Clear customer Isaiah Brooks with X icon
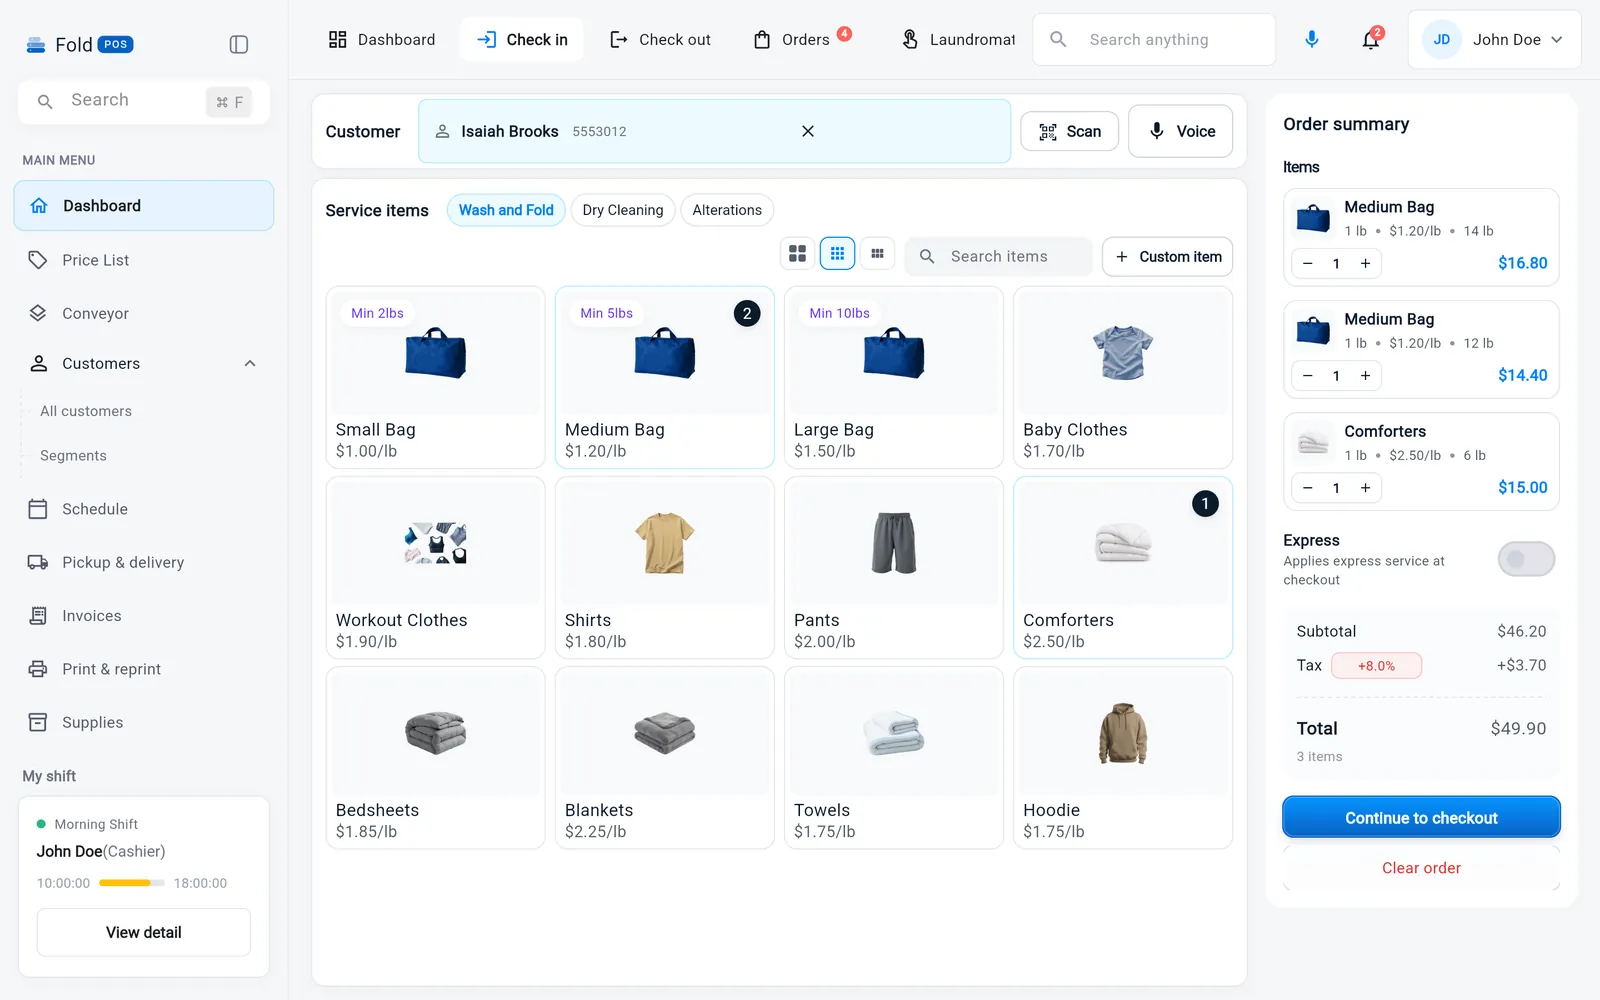The image size is (1600, 1000). click(x=808, y=131)
